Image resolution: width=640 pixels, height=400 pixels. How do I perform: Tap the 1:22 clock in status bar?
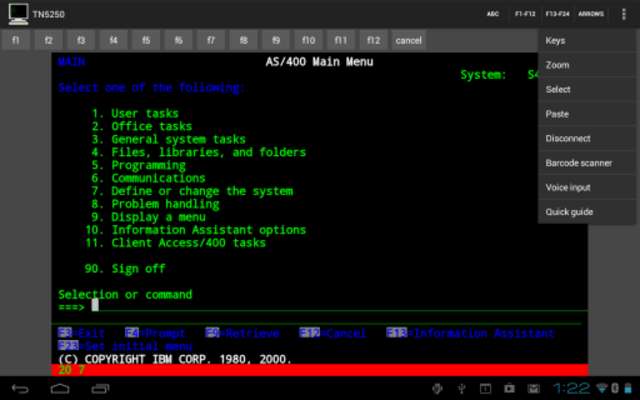pos(571,388)
